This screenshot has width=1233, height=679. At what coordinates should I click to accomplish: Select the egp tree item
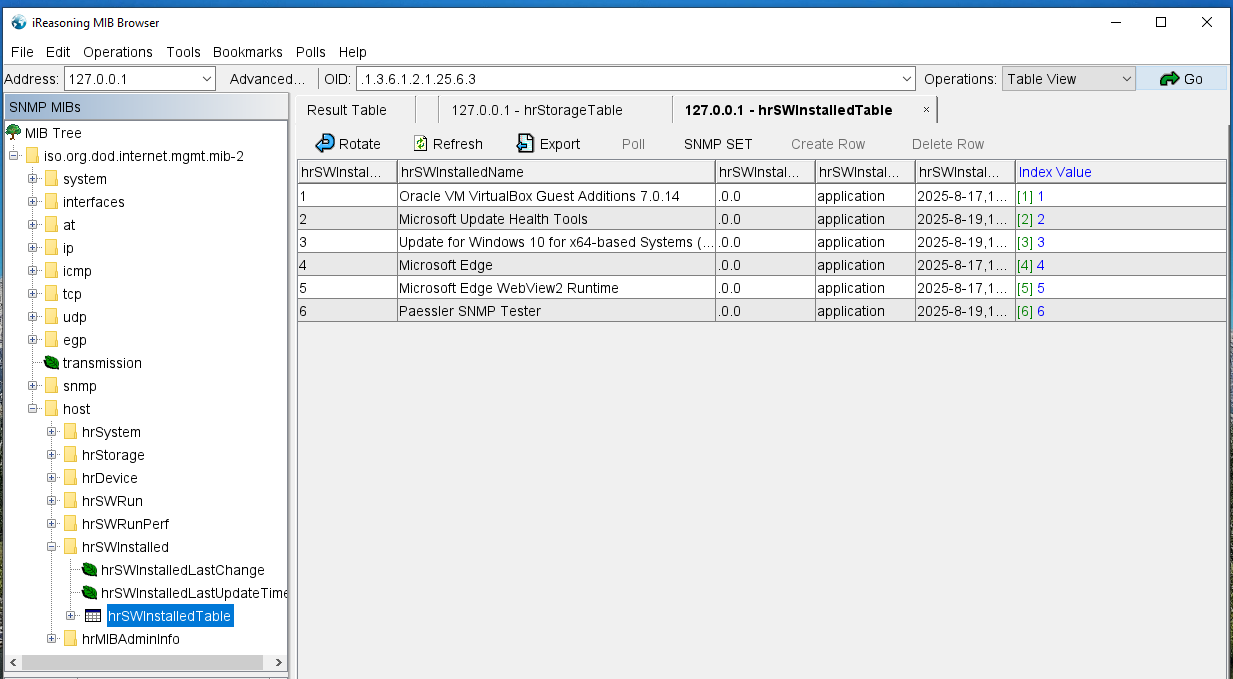click(75, 340)
